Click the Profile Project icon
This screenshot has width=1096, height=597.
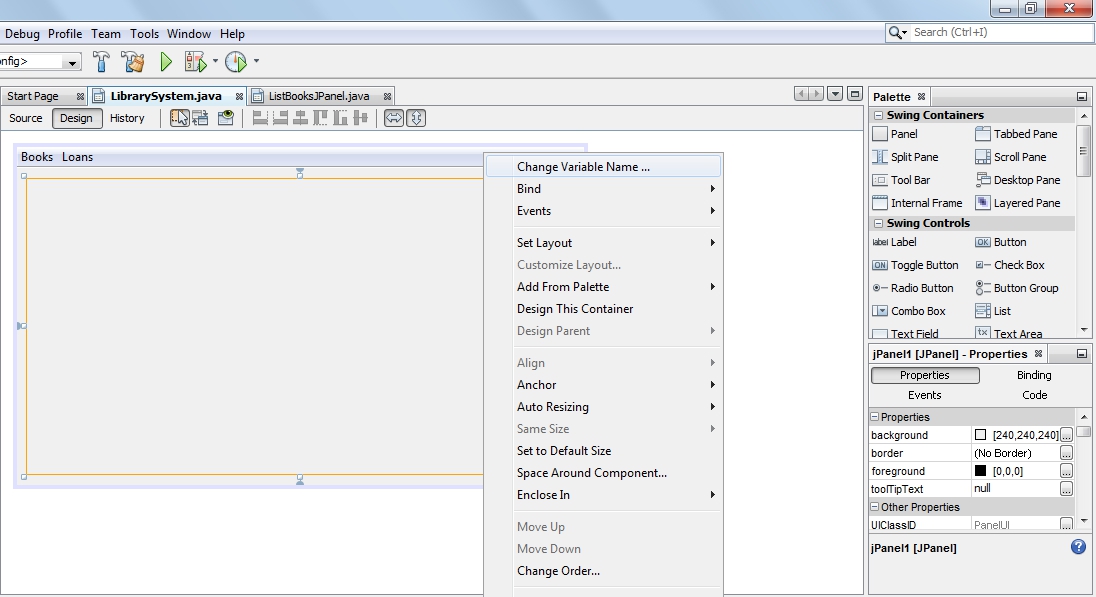(x=236, y=60)
